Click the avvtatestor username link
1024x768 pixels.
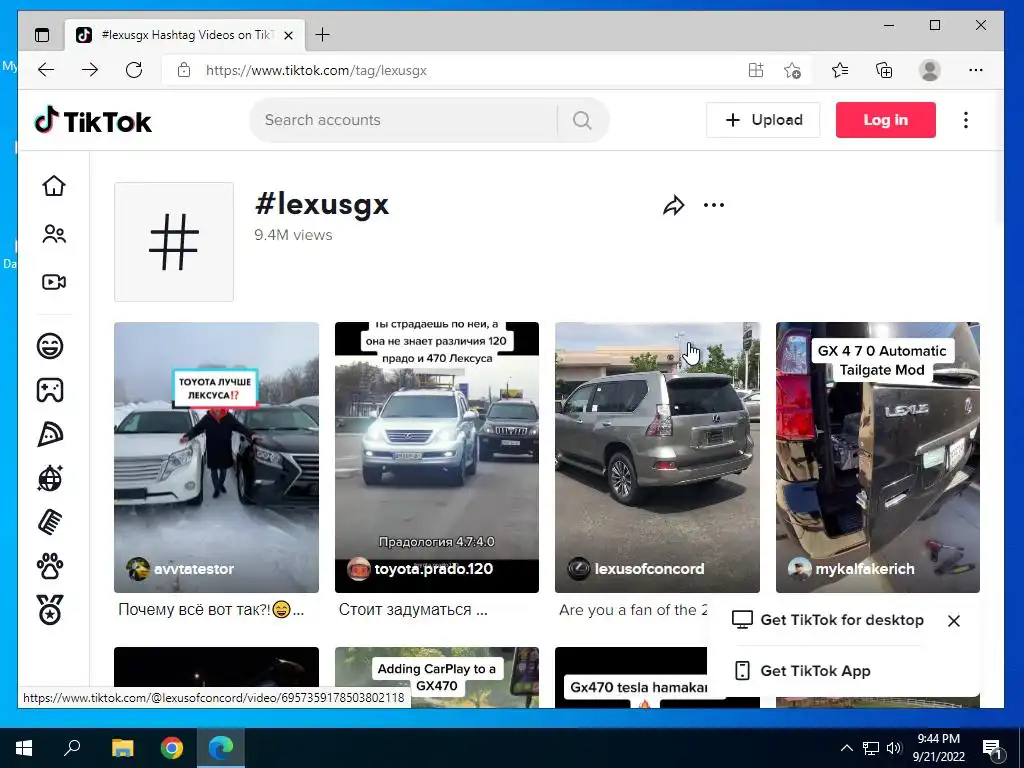click(x=193, y=569)
